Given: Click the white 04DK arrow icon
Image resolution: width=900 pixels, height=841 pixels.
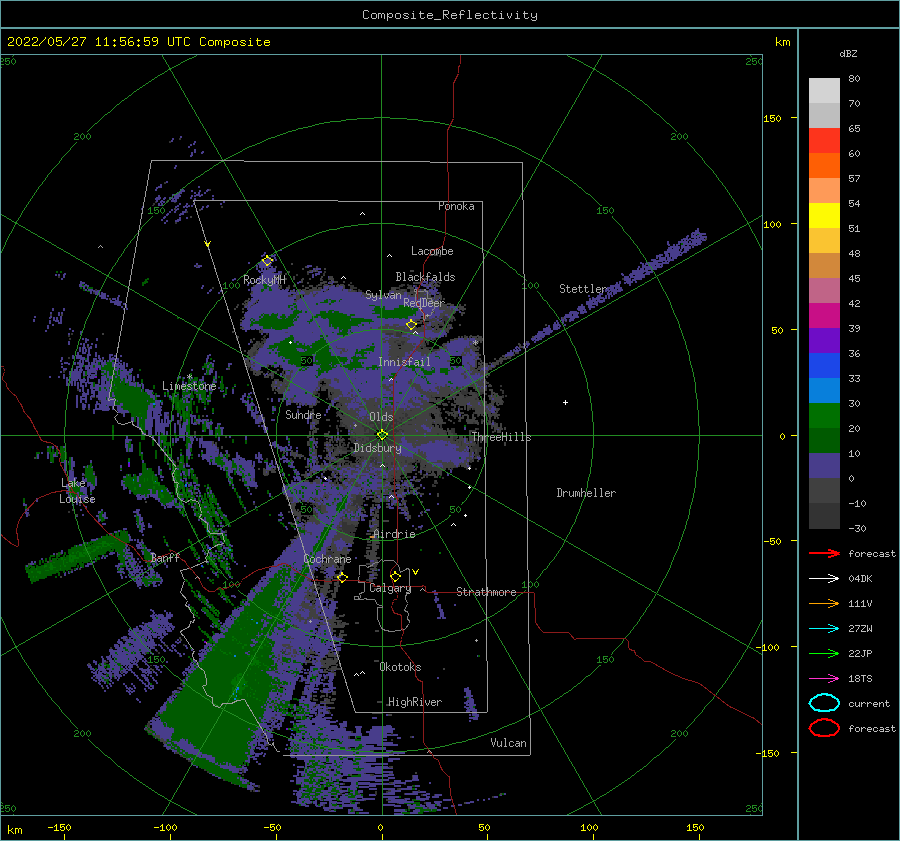Looking at the screenshot, I should click(x=824, y=579).
